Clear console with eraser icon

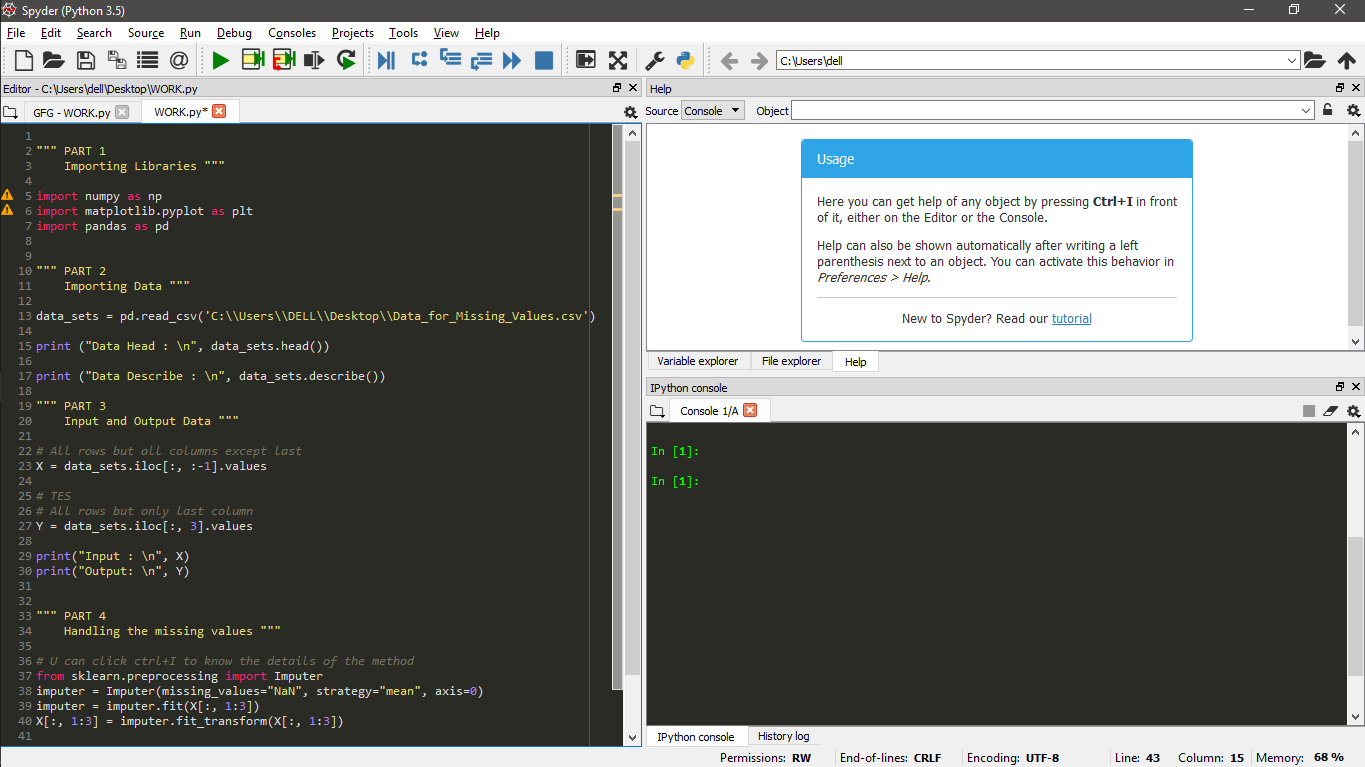[1330, 411]
